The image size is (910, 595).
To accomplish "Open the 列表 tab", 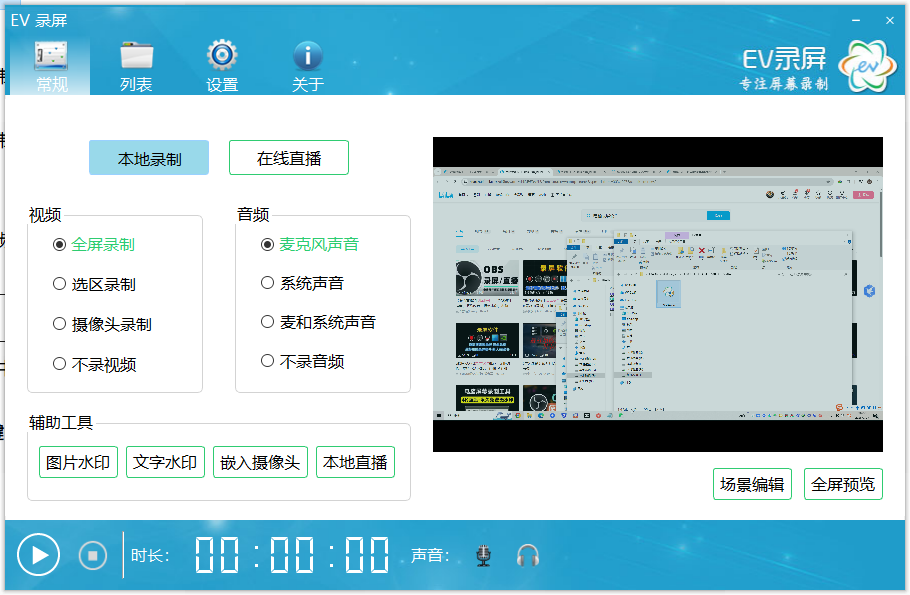I will point(136,66).
